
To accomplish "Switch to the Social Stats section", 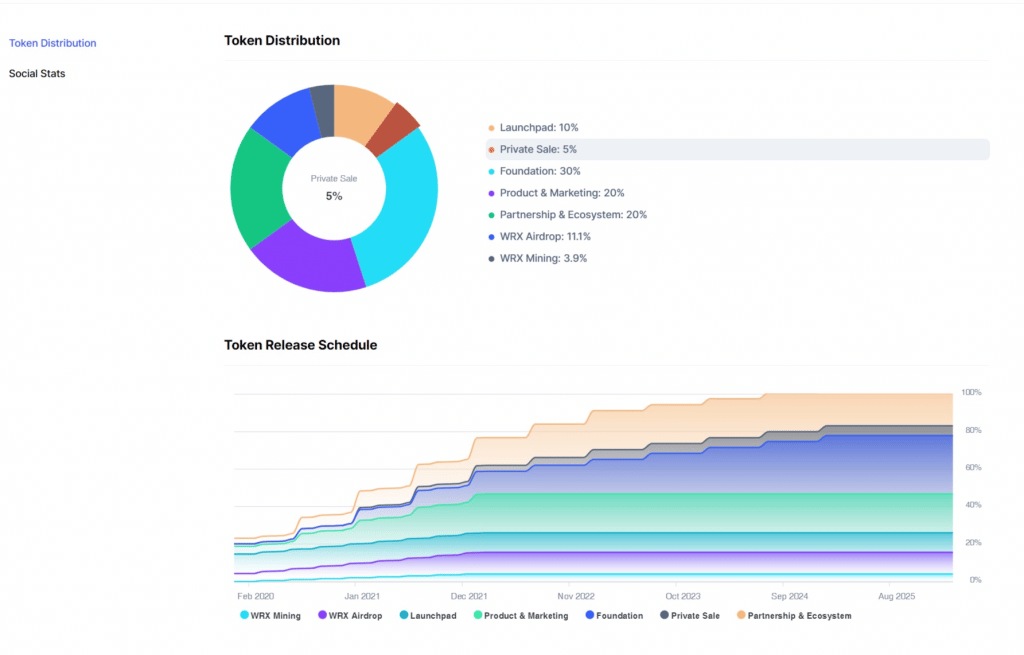I will (37, 73).
